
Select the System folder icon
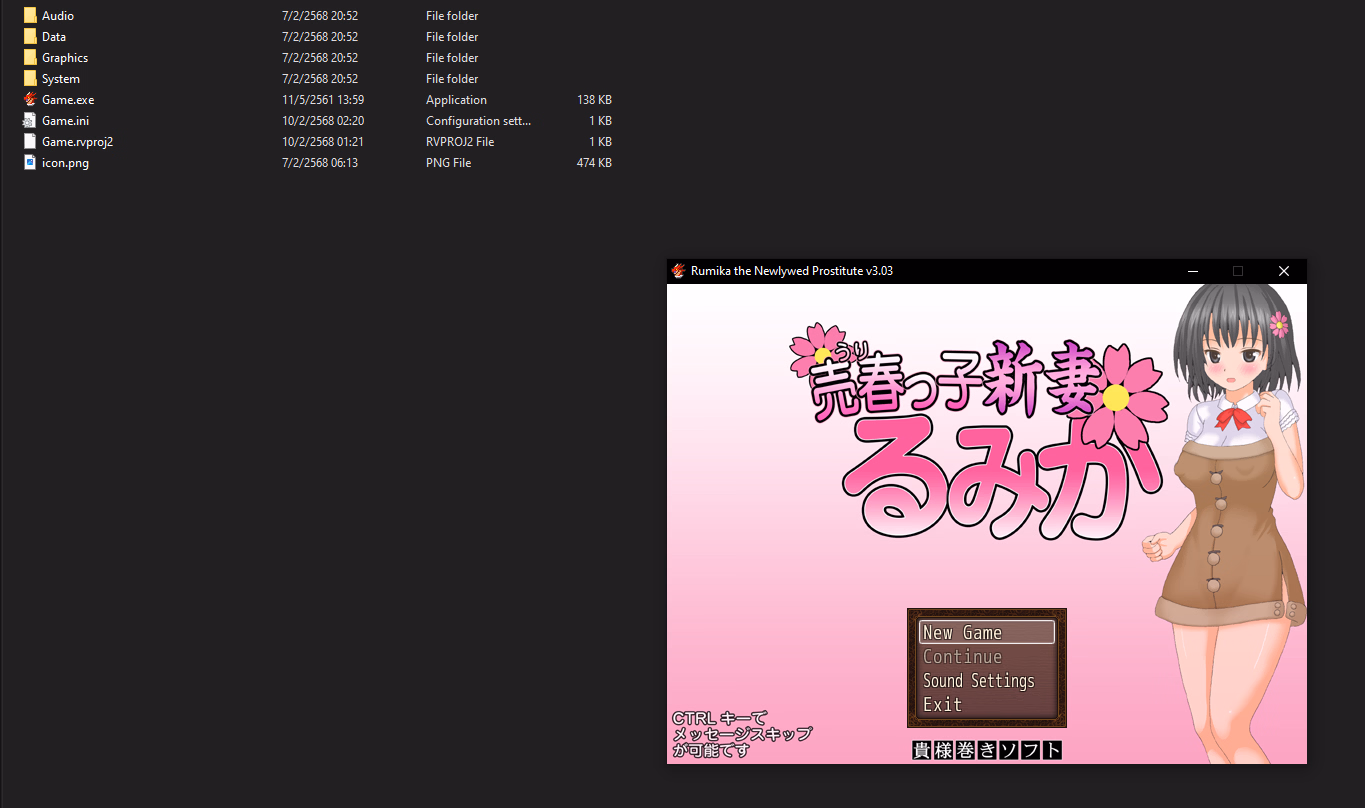click(30, 79)
